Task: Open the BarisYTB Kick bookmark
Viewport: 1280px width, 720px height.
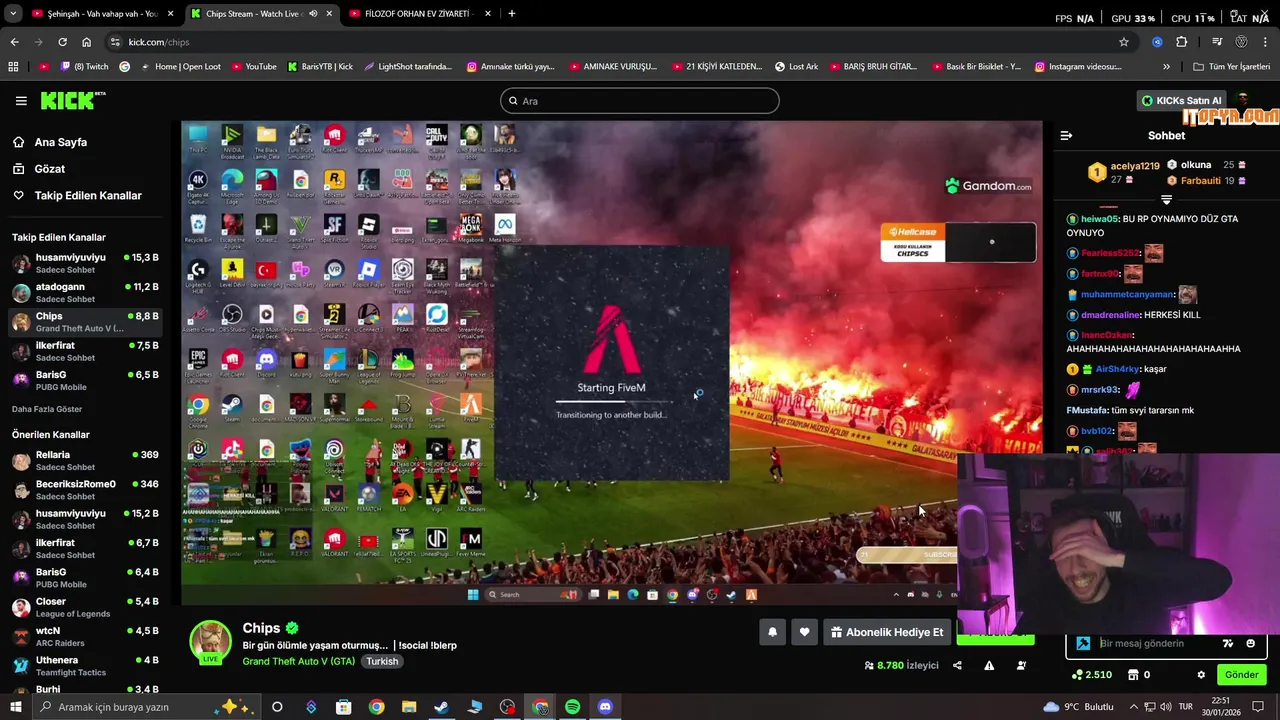Action: 320,67
